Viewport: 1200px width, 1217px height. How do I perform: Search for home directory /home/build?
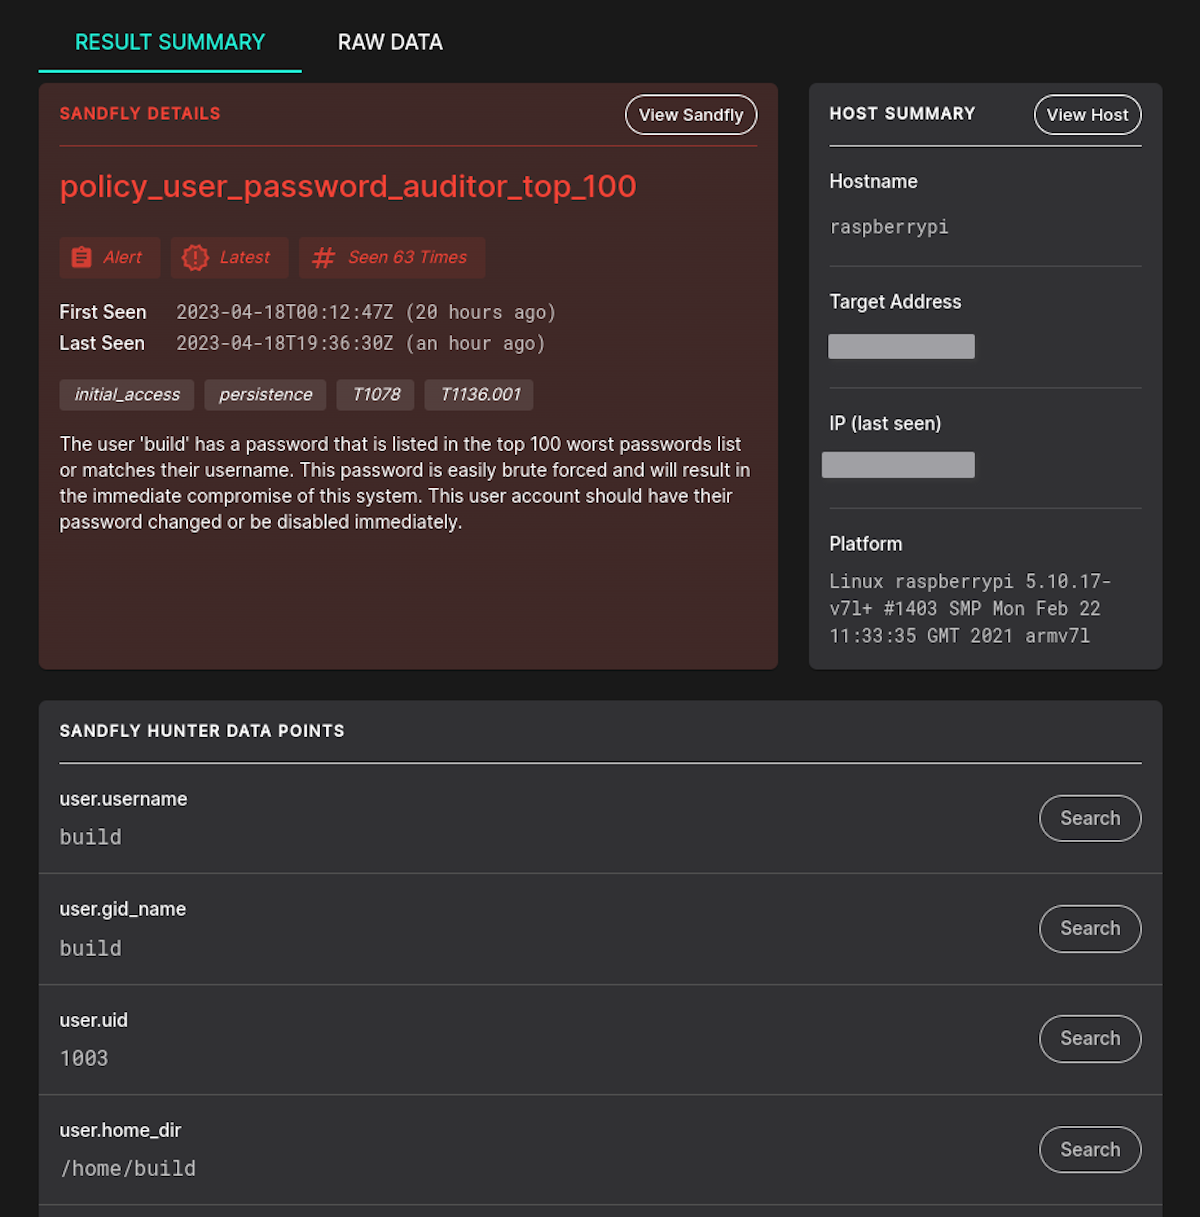coord(1090,1149)
